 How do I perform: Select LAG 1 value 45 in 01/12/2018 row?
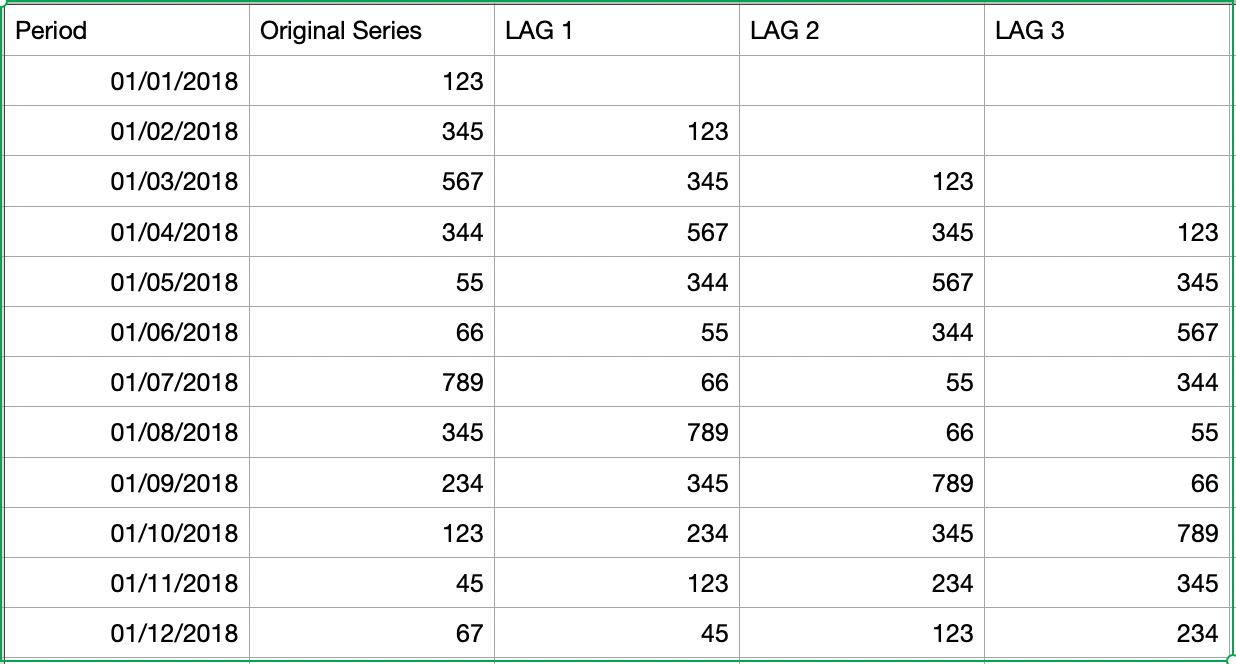coord(616,633)
